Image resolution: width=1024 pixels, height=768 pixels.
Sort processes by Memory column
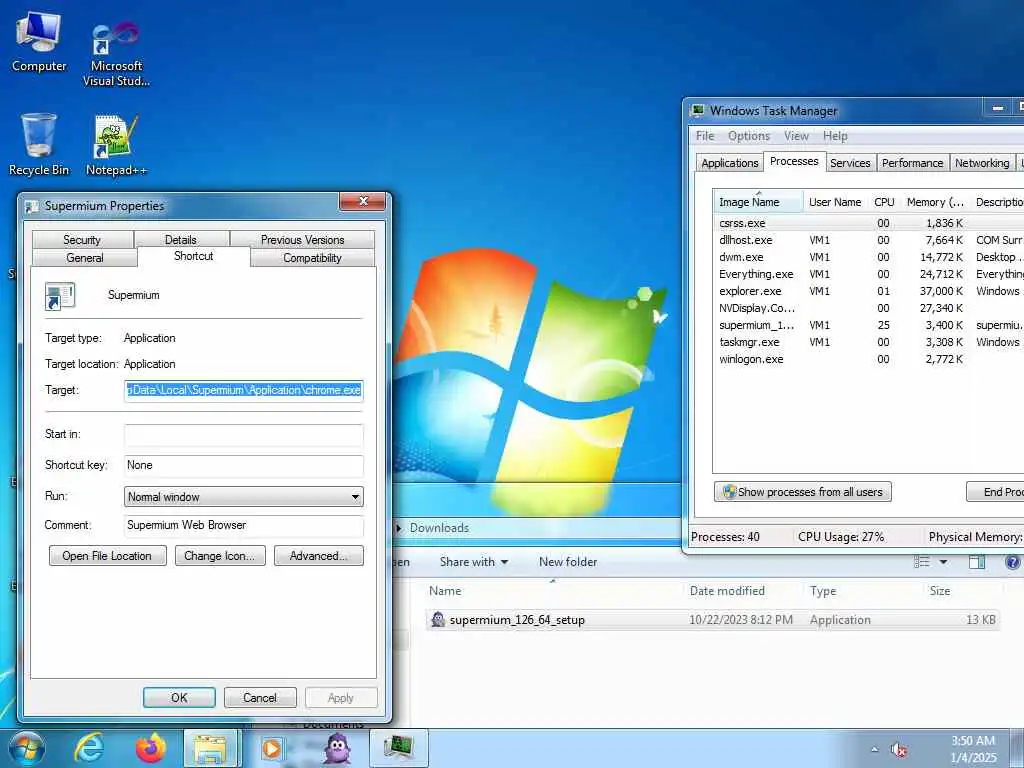coord(935,202)
